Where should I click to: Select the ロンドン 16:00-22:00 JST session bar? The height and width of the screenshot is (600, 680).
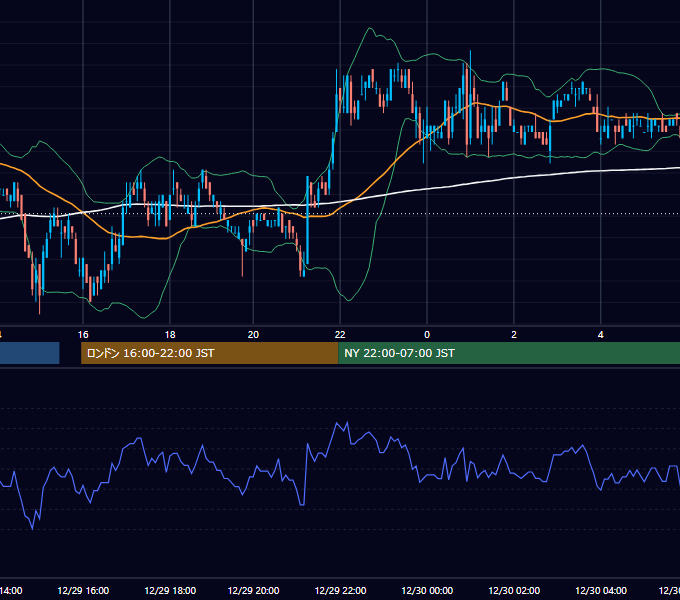(x=209, y=353)
